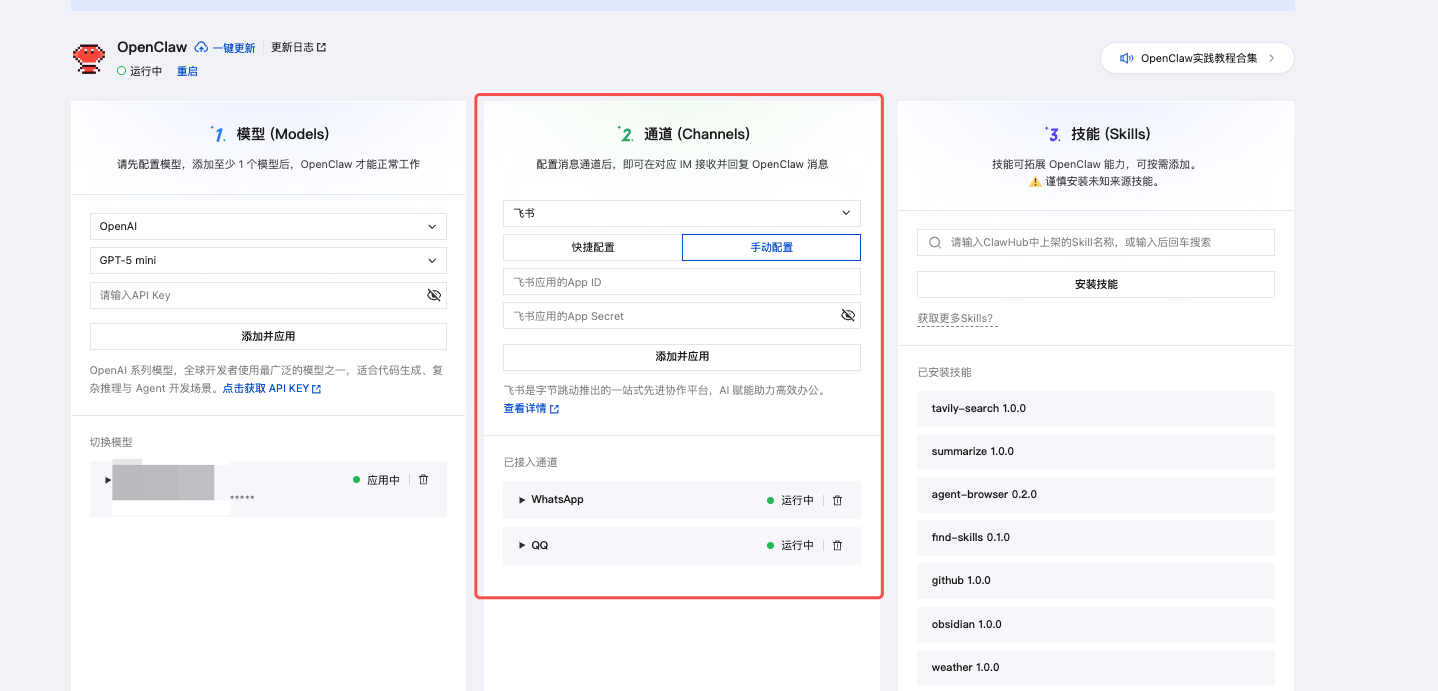Click the 飞书应用的App ID input field
The image size is (1438, 691).
681,282
